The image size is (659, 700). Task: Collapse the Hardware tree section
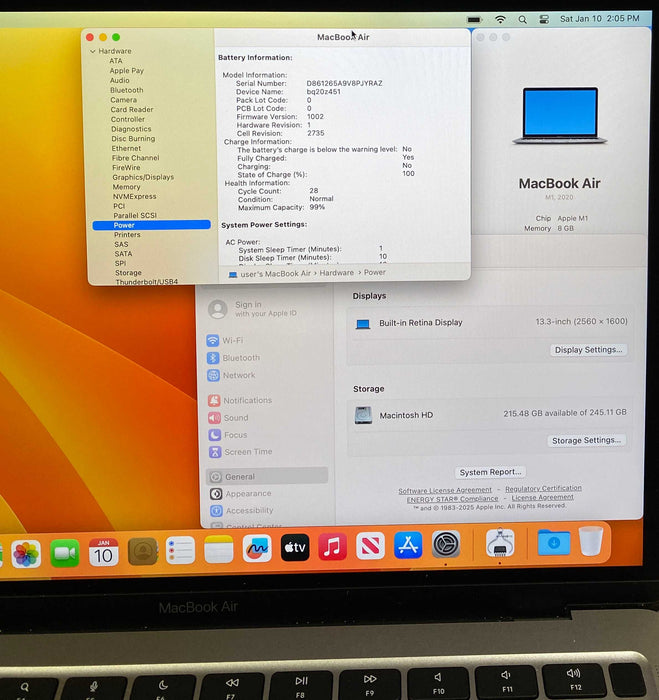click(92, 51)
